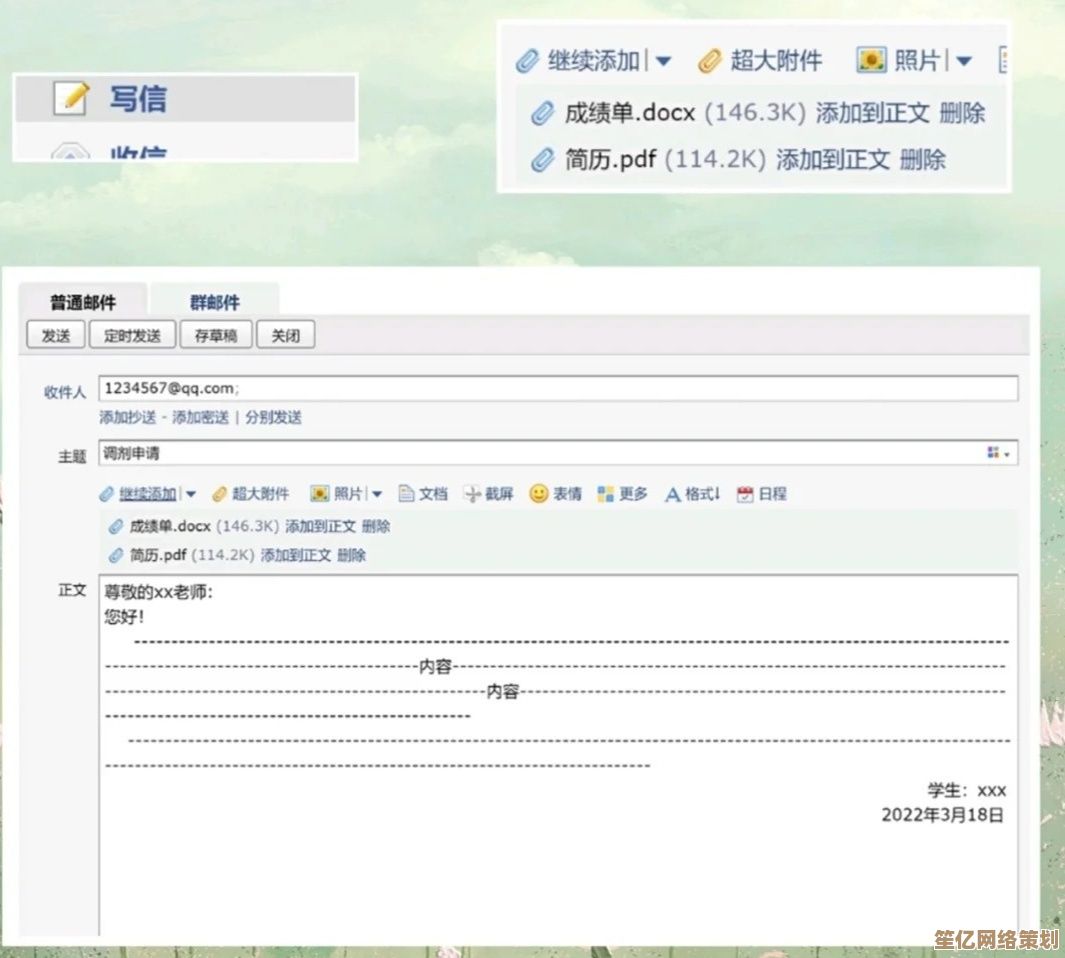
Task: Click the 关闭 button
Action: [285, 335]
